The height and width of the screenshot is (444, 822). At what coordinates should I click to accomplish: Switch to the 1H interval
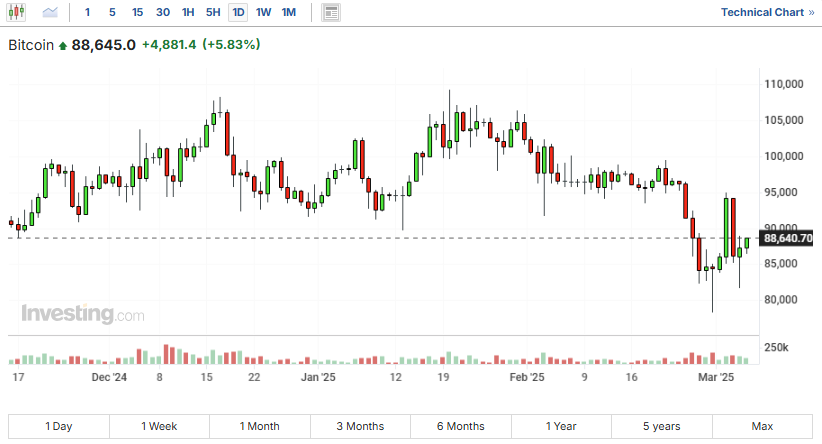click(x=188, y=12)
